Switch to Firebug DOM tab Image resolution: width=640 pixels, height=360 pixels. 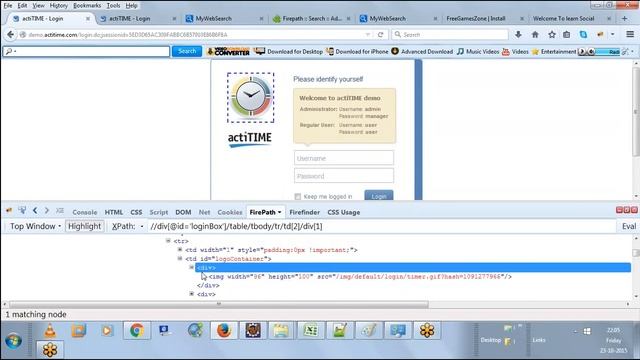pyautogui.click(x=183, y=212)
